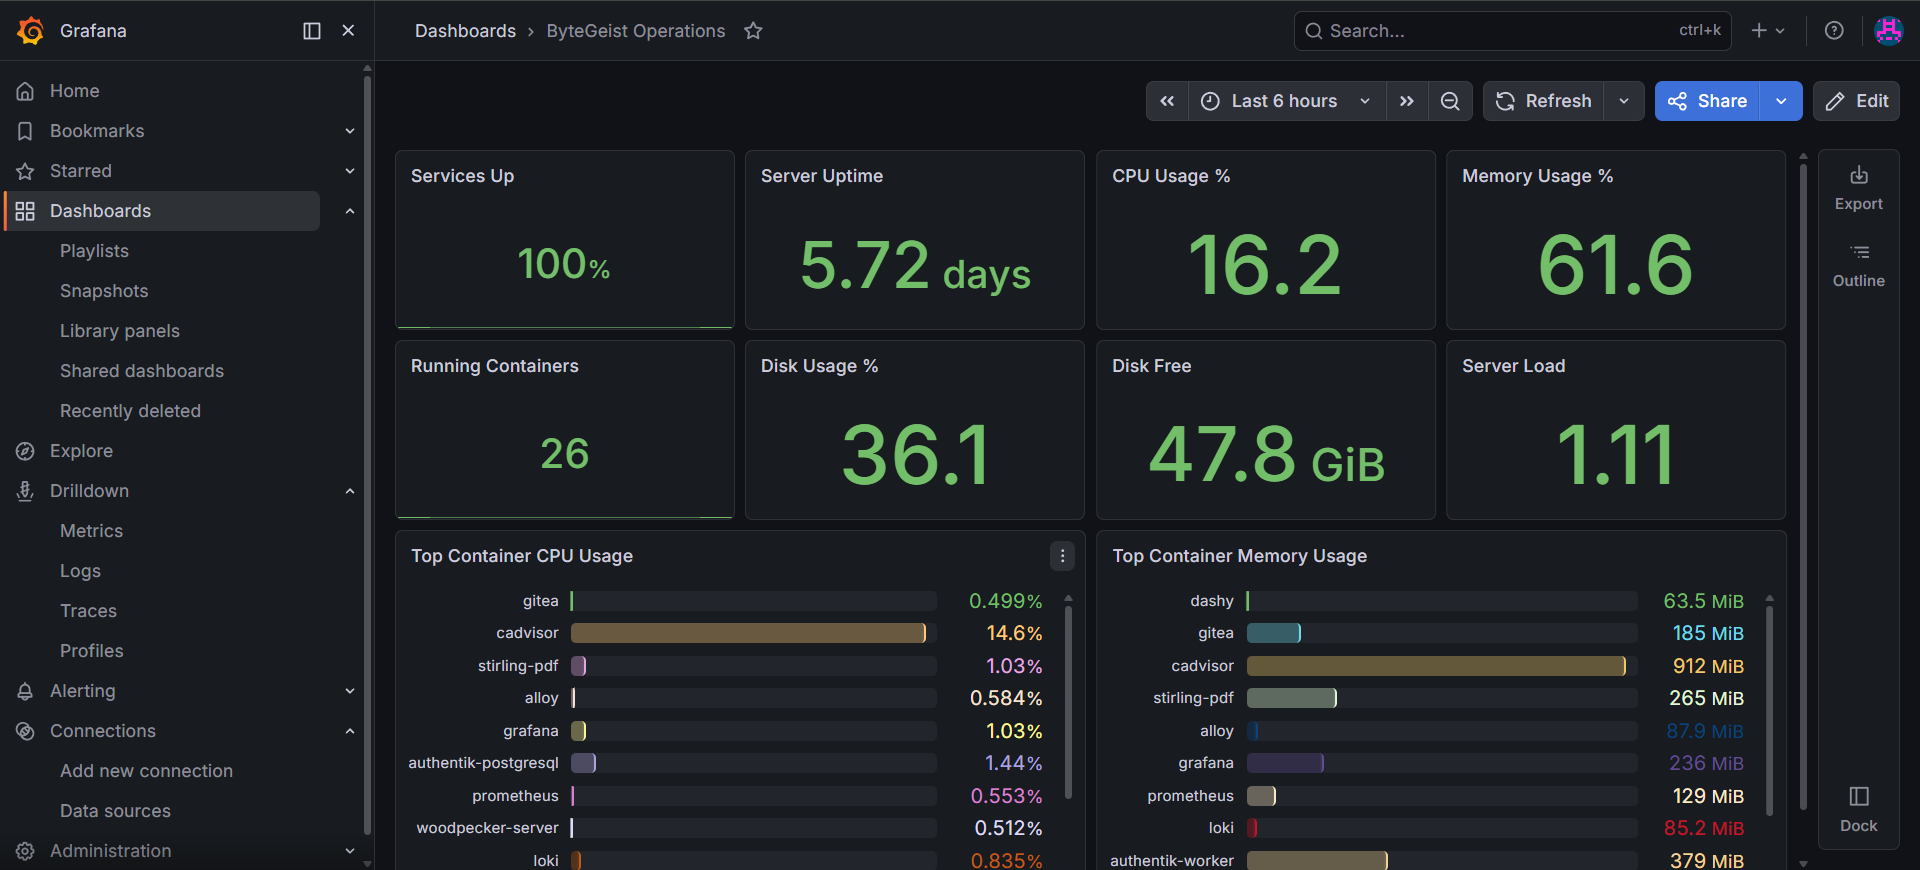Open Drilldown Metrics
Image resolution: width=1920 pixels, height=870 pixels.
pyautogui.click(x=91, y=531)
